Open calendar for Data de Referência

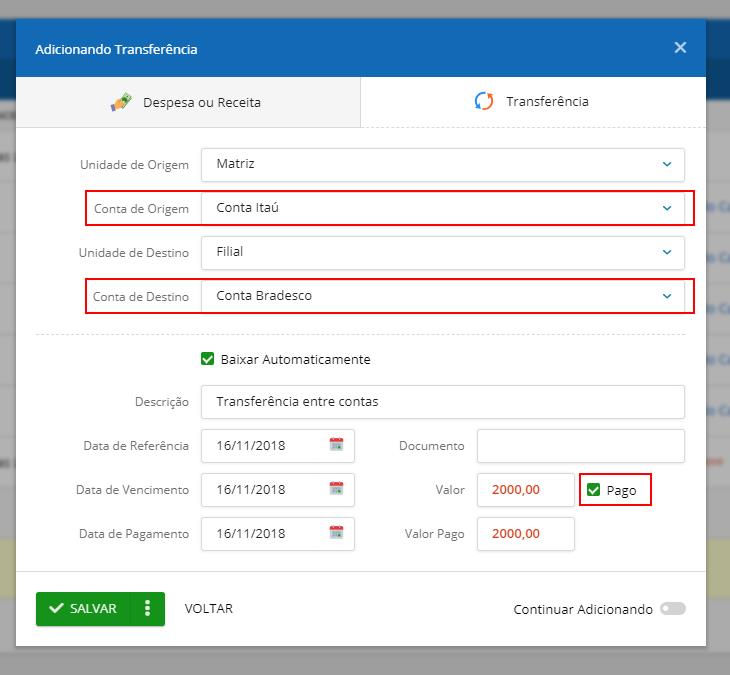coord(336,445)
